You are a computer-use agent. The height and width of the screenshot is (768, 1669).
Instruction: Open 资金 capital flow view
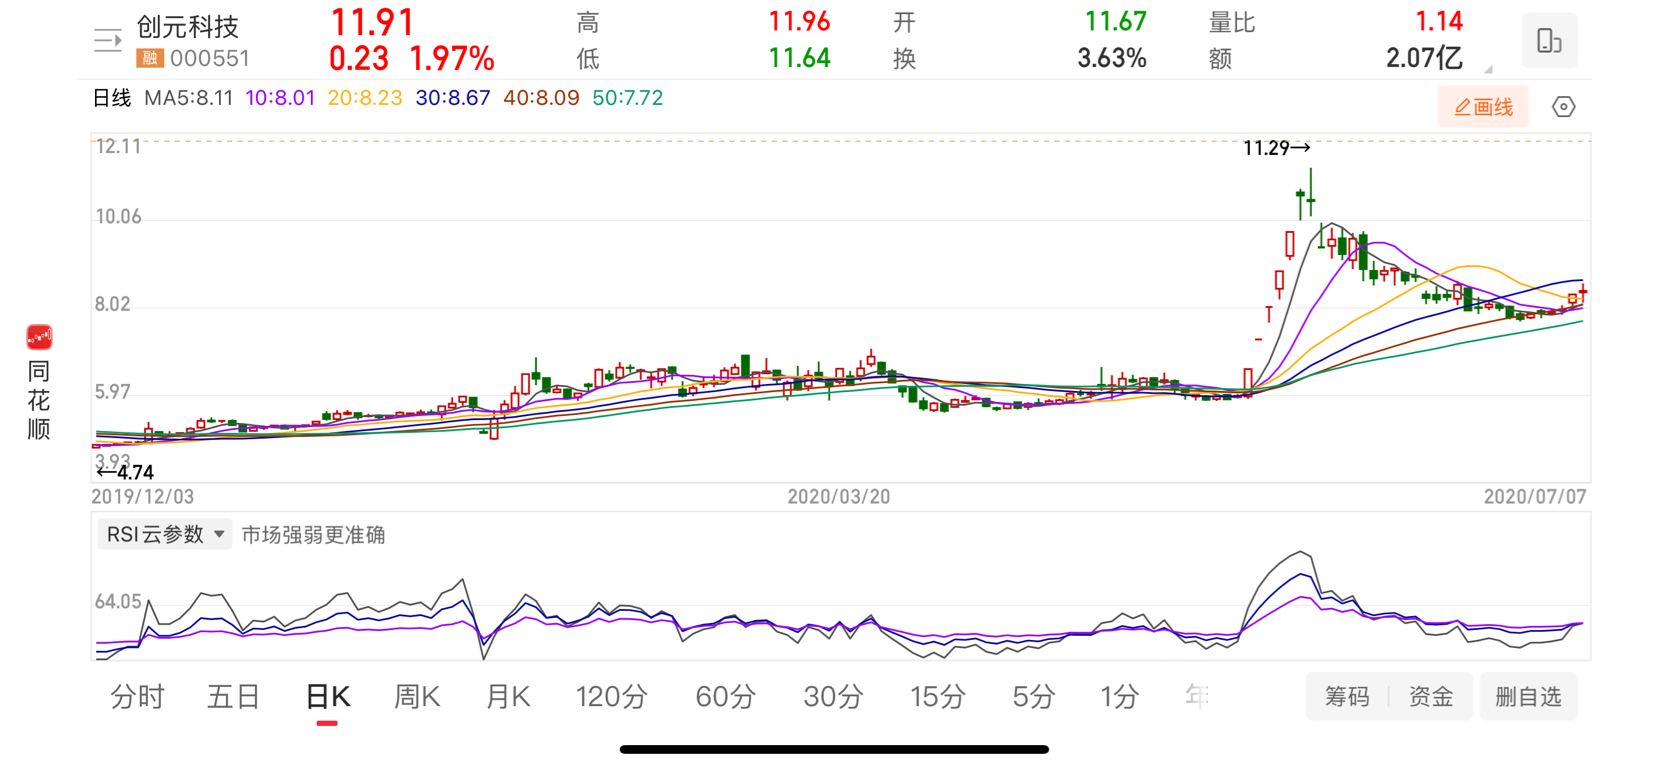coord(1431,696)
